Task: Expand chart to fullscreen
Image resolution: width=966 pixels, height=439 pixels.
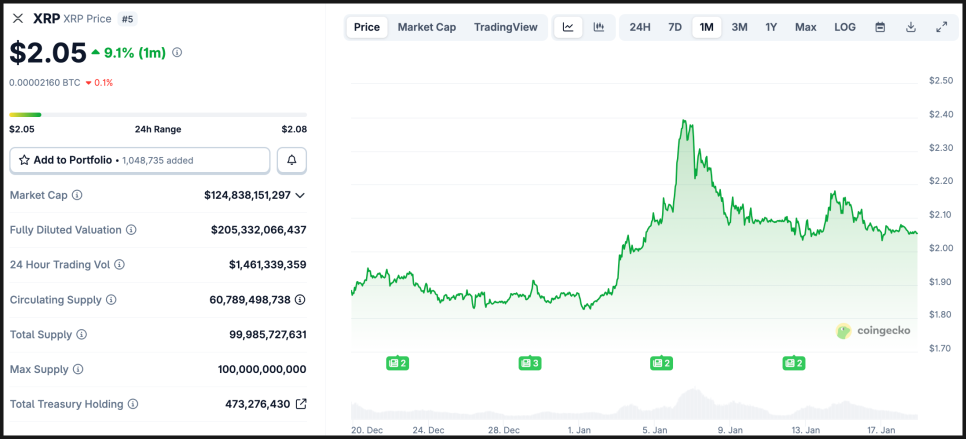Action: pos(941,27)
